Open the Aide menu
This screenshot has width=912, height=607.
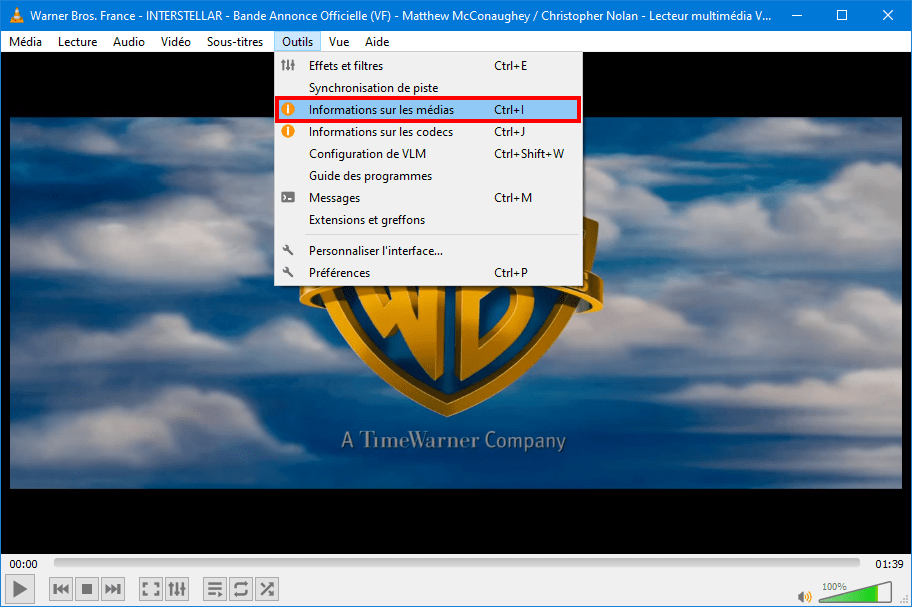pos(377,42)
